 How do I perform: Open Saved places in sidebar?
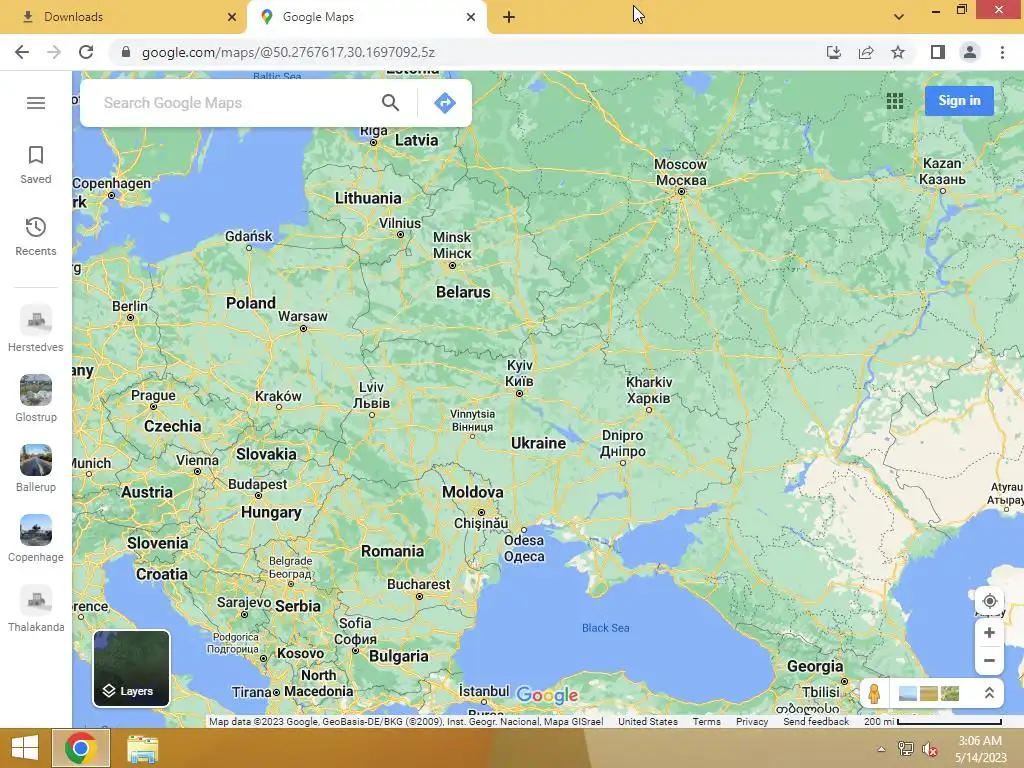pyautogui.click(x=36, y=165)
